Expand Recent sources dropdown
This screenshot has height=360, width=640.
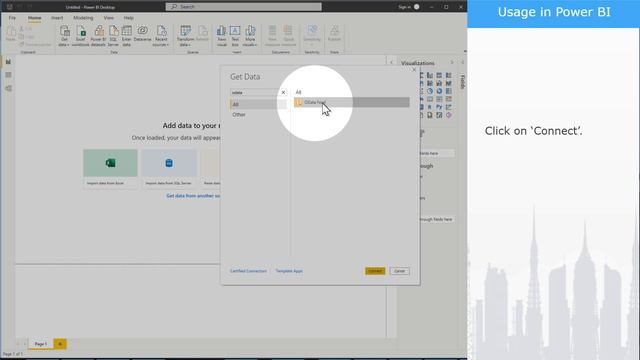click(x=161, y=36)
